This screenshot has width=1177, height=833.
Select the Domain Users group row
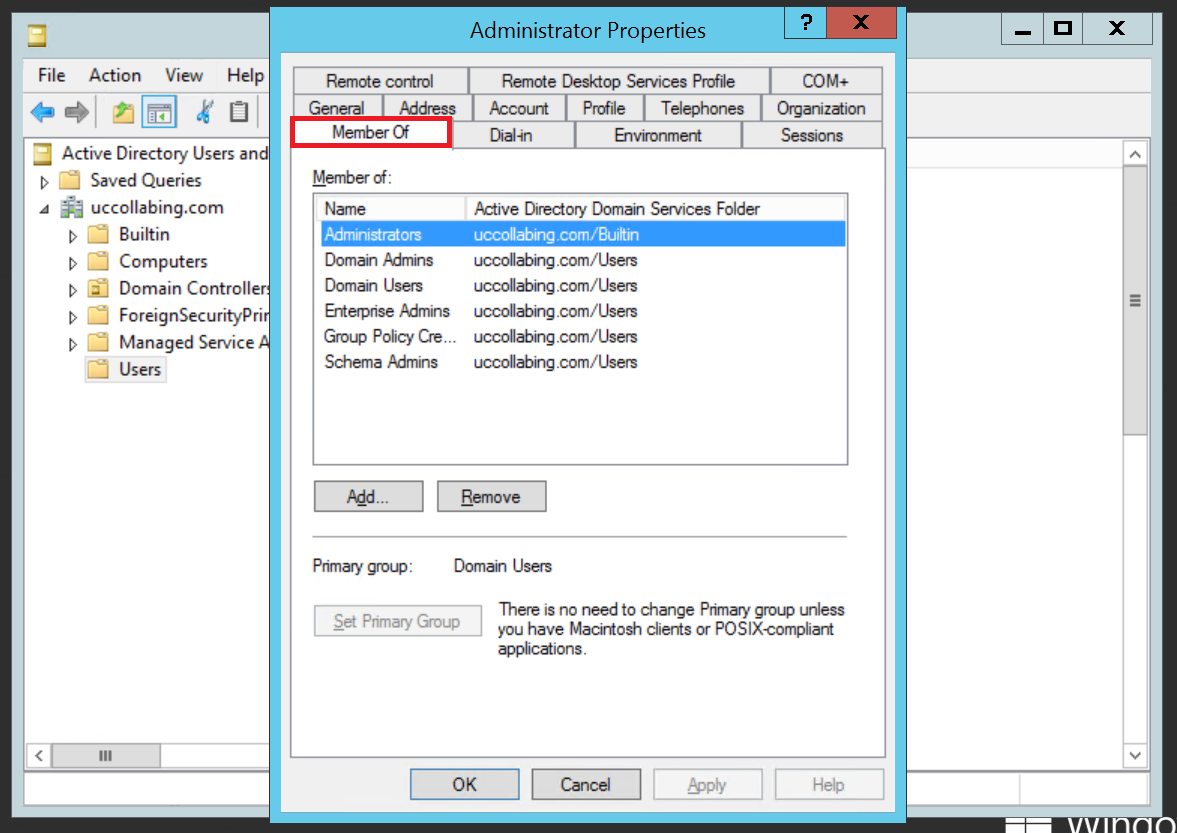582,285
